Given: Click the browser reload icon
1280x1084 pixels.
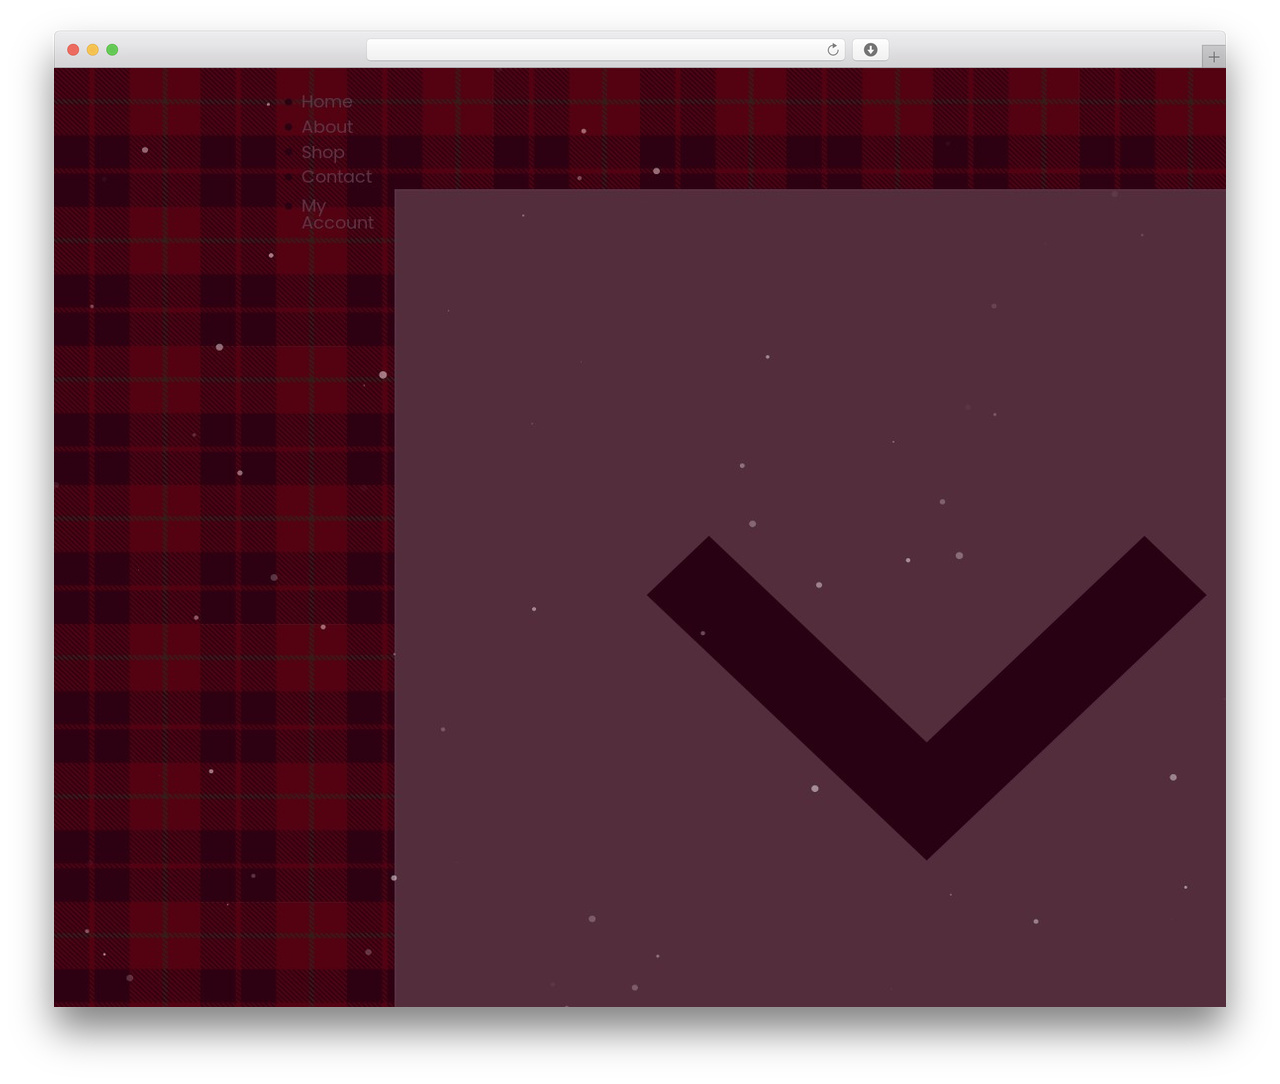Looking at the screenshot, I should click(x=833, y=50).
